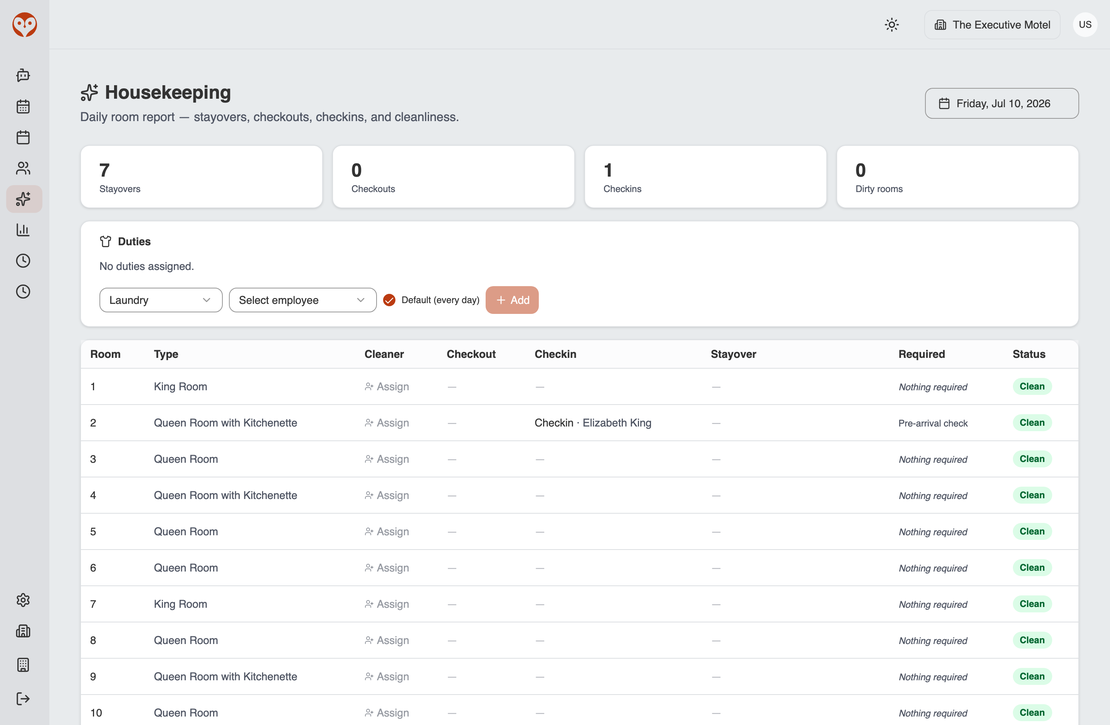1110x725 pixels.
Task: Open the robot assistant sidebar icon
Action: [23, 75]
